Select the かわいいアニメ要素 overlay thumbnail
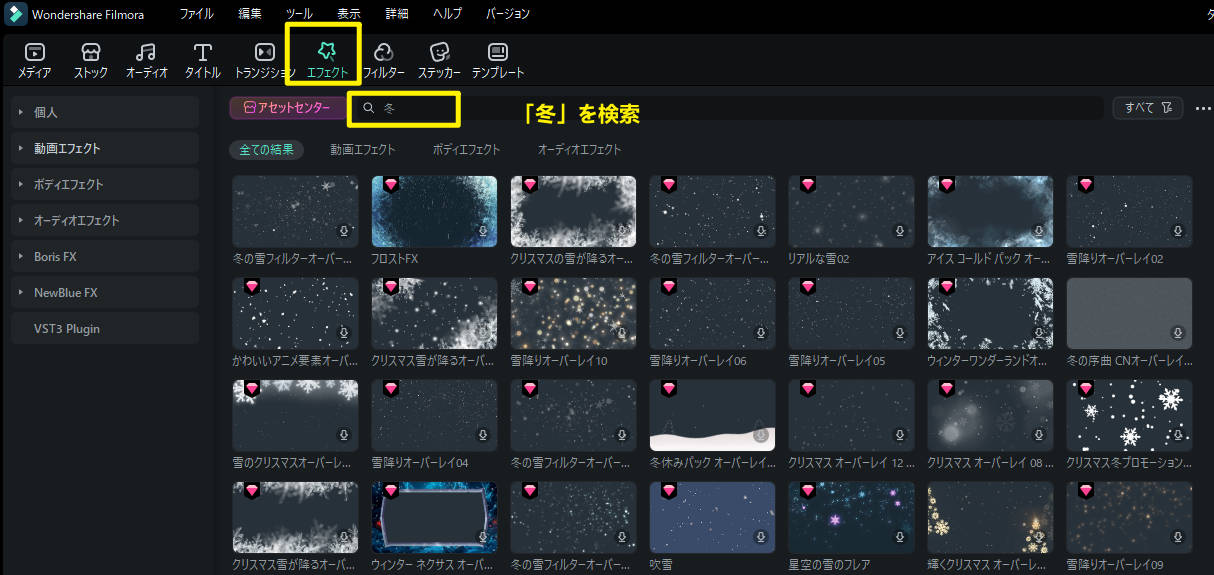Viewport: 1214px width, 575px height. point(295,313)
